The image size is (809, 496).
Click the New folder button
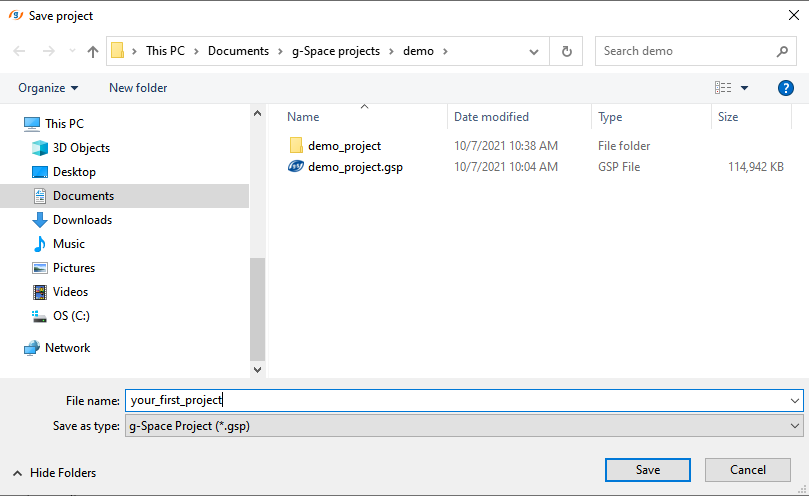tap(138, 88)
